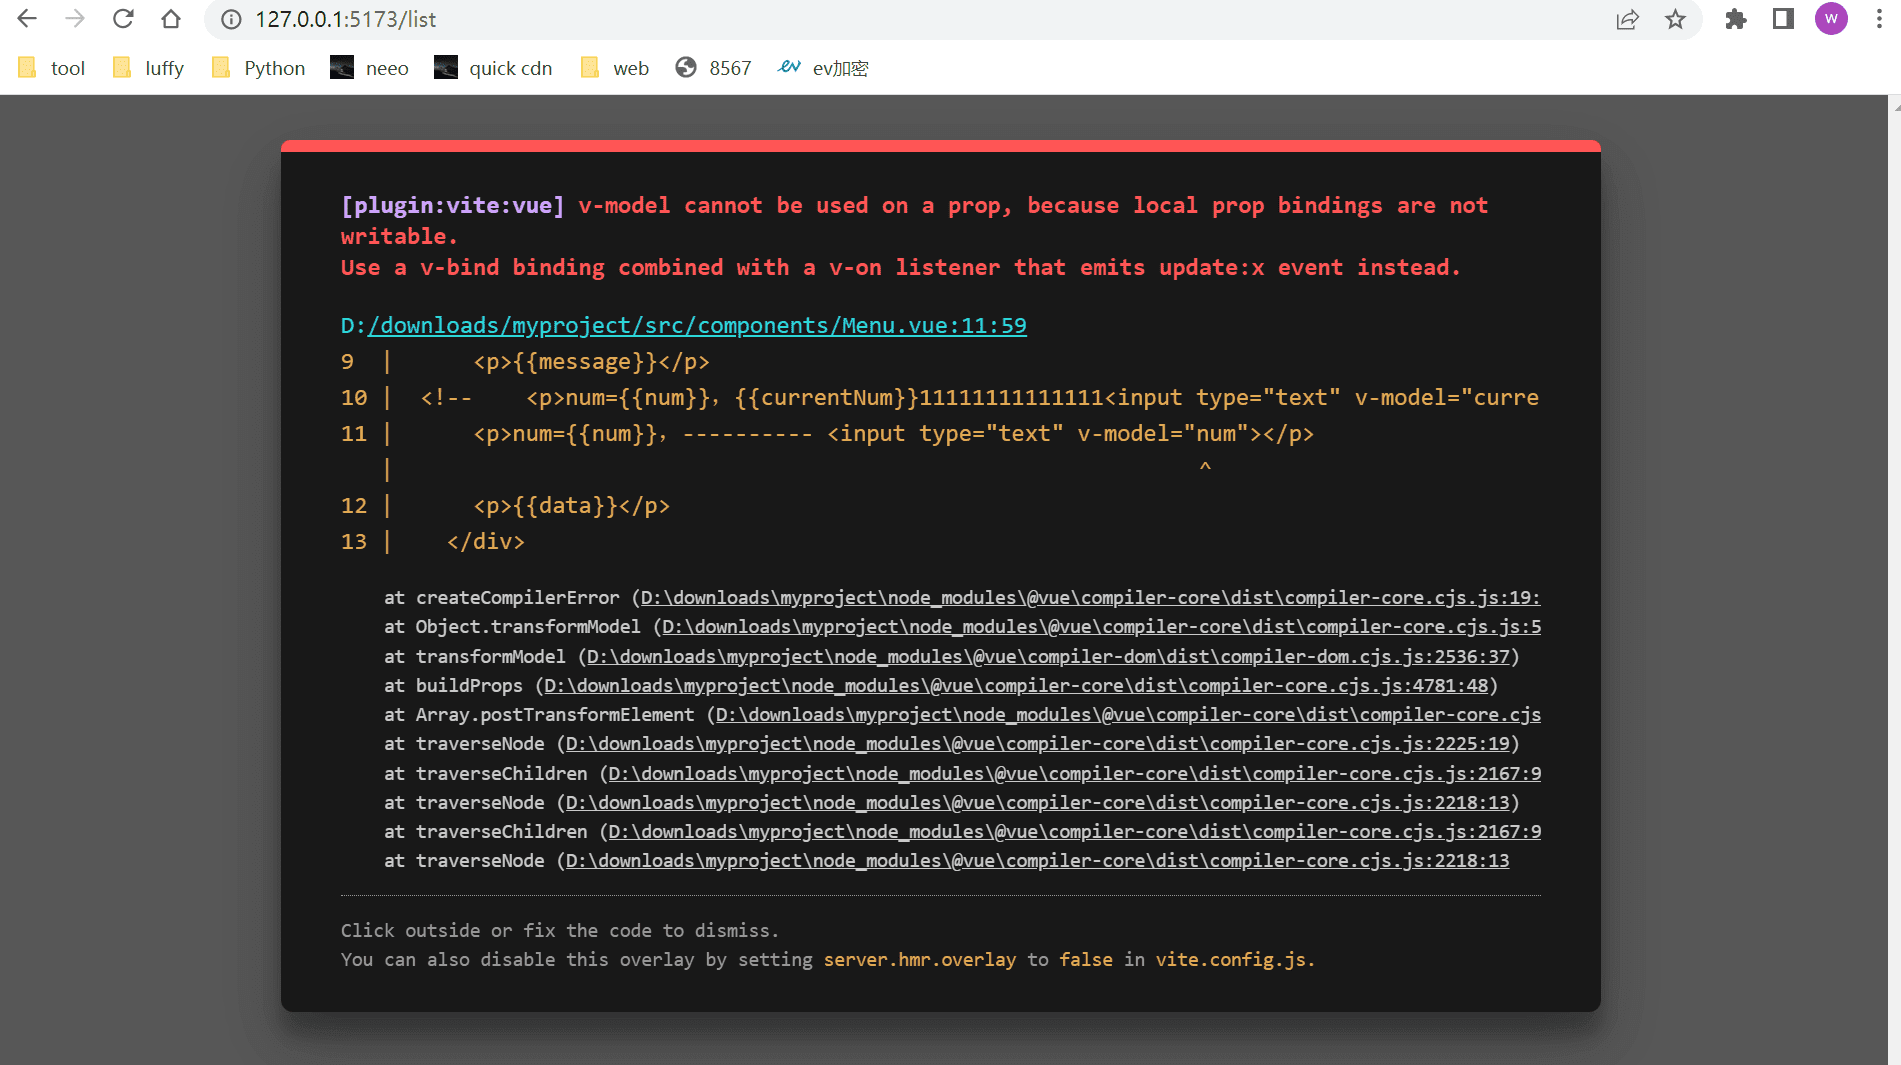This screenshot has width=1901, height=1065.
Task: Click code line 9 with {{message}}
Action: (x=591, y=362)
